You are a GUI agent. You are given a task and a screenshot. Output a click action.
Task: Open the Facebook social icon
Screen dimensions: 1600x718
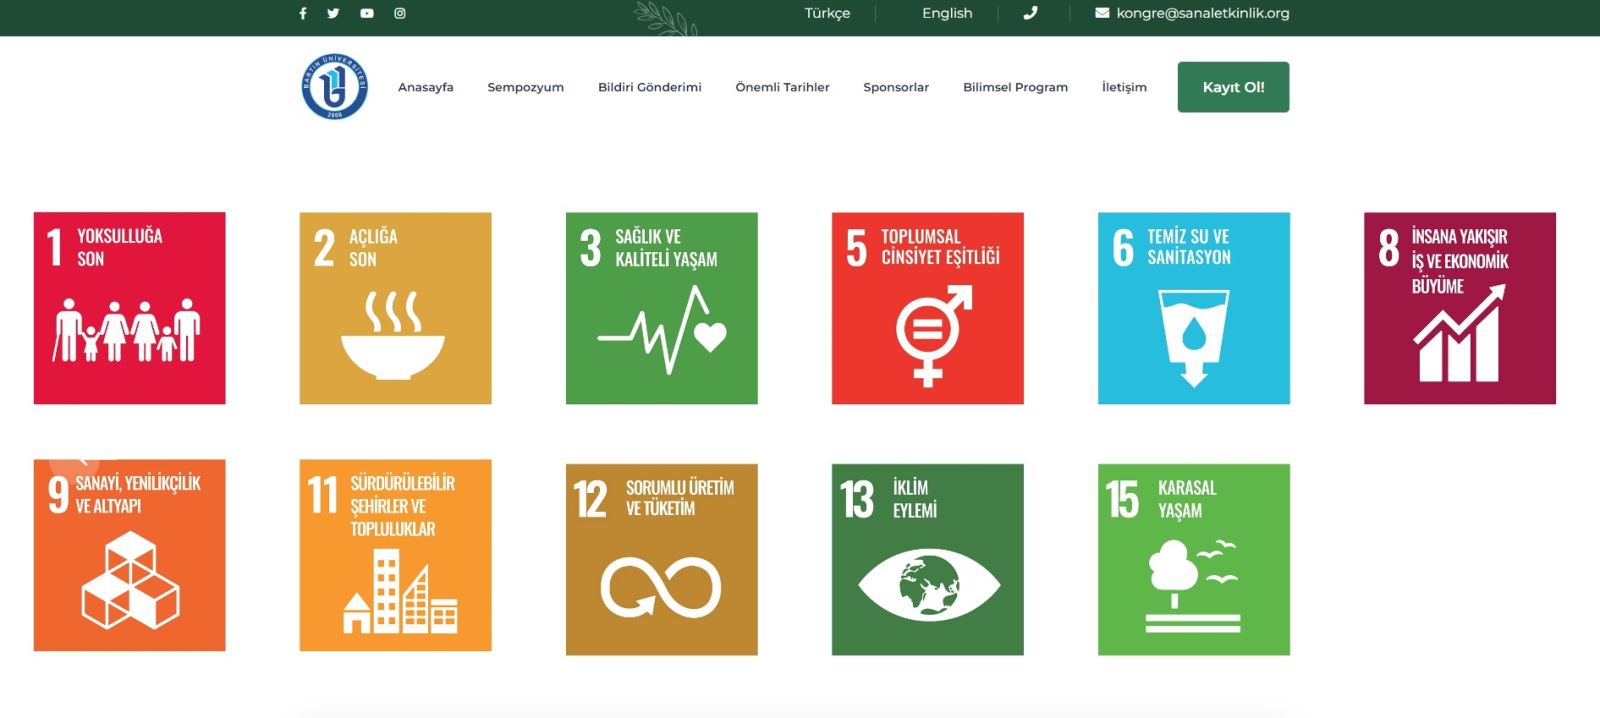(302, 13)
